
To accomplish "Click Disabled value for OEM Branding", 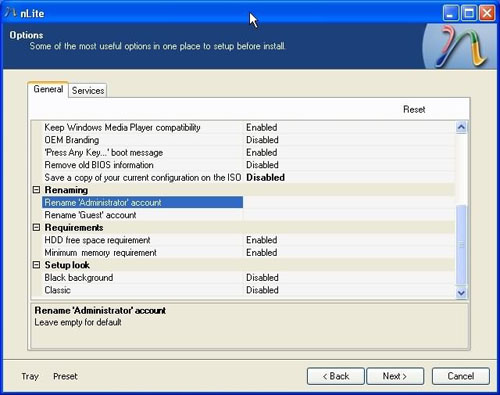I will (262, 140).
